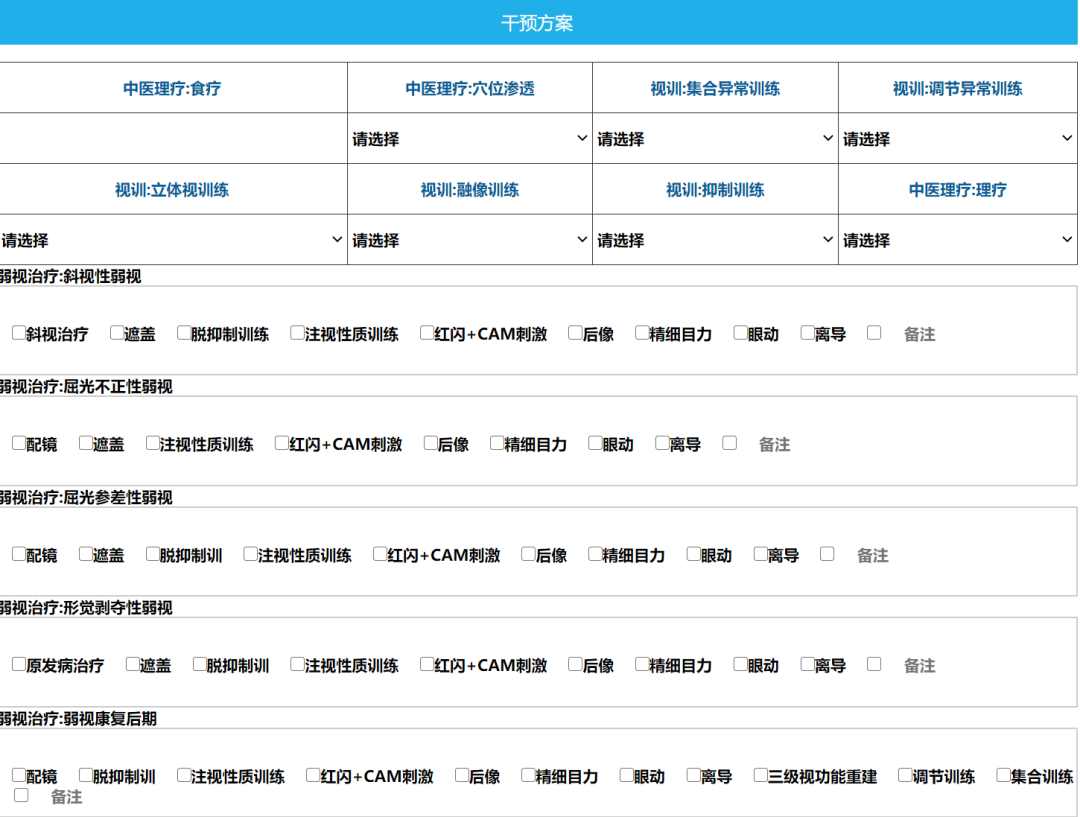Check 离导 in 斜视性弱视 row
Screen dimensions: 1080x817
pyautogui.click(x=807, y=333)
